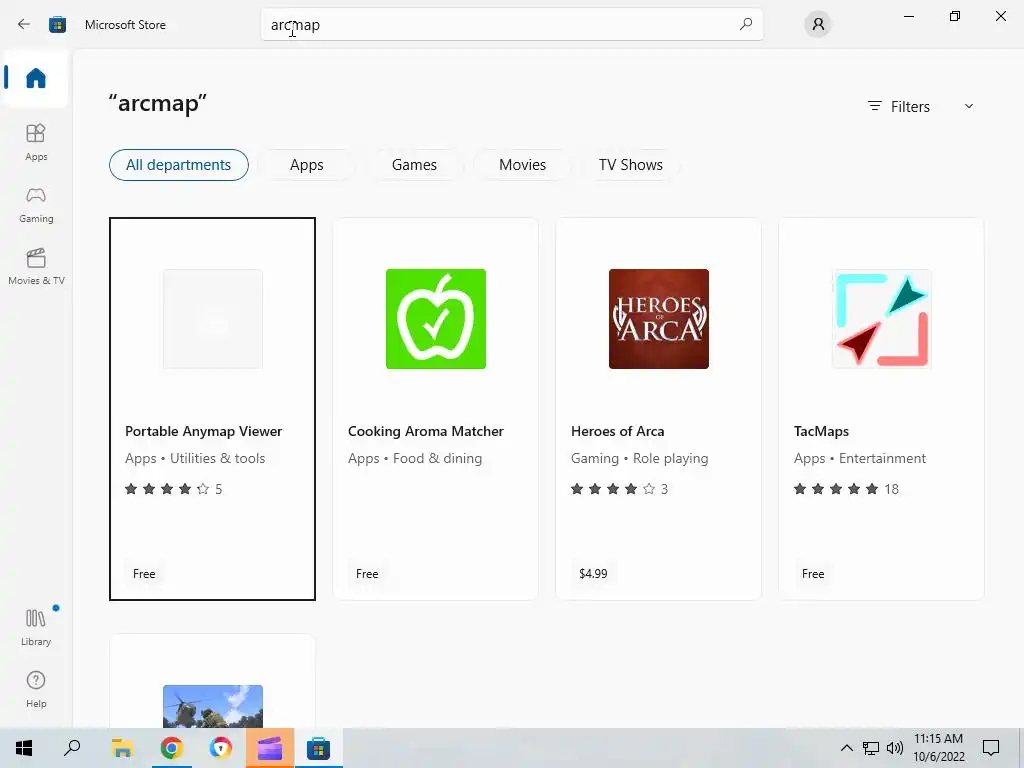The width and height of the screenshot is (1024, 768).
Task: Click the $4.99 price label
Action: (x=593, y=573)
